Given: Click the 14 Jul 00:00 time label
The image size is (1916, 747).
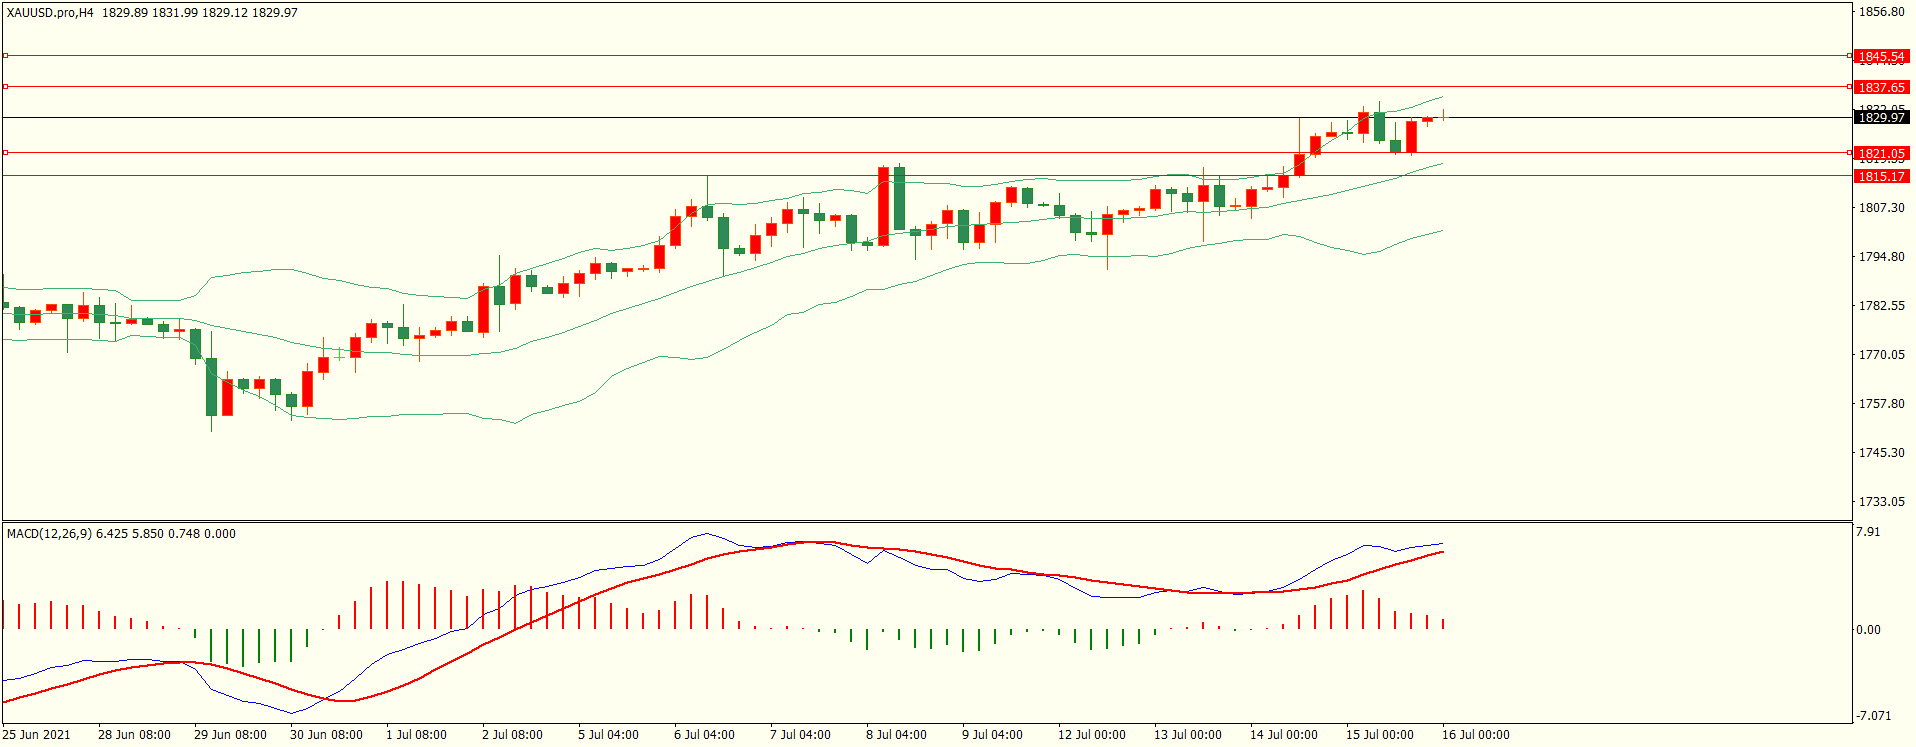Looking at the screenshot, I should (1284, 735).
